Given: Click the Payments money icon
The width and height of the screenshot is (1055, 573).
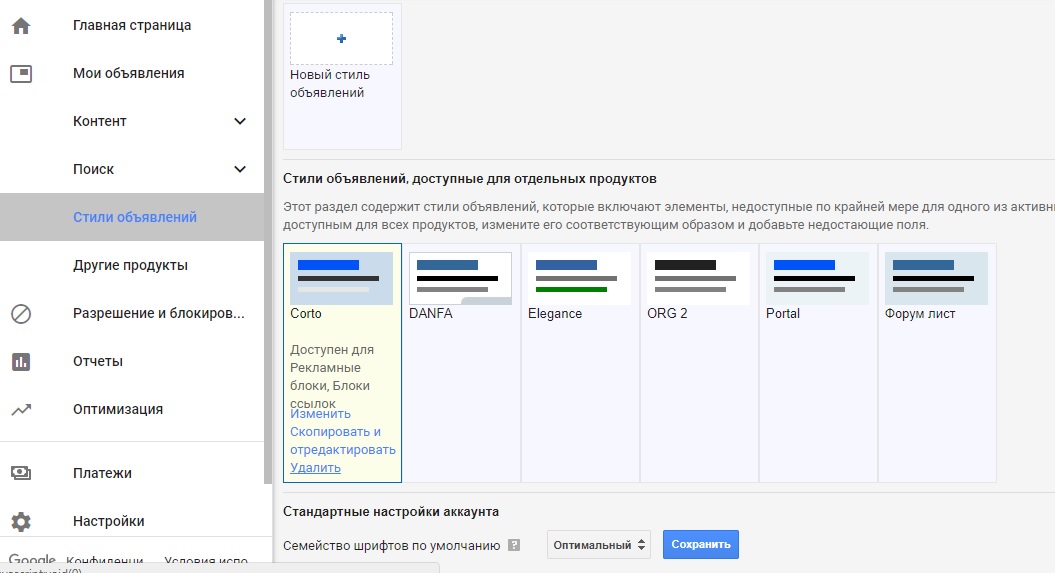Looking at the screenshot, I should pos(20,474).
